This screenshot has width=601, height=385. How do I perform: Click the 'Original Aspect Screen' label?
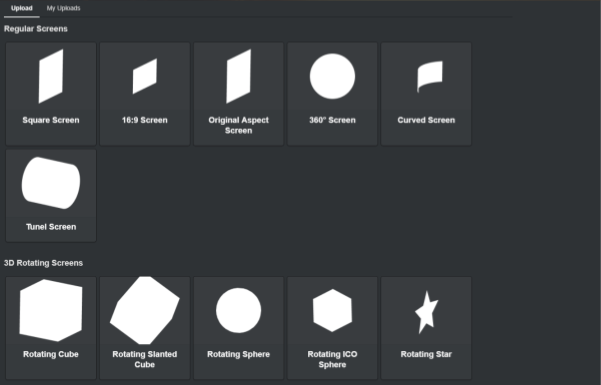(x=238, y=125)
